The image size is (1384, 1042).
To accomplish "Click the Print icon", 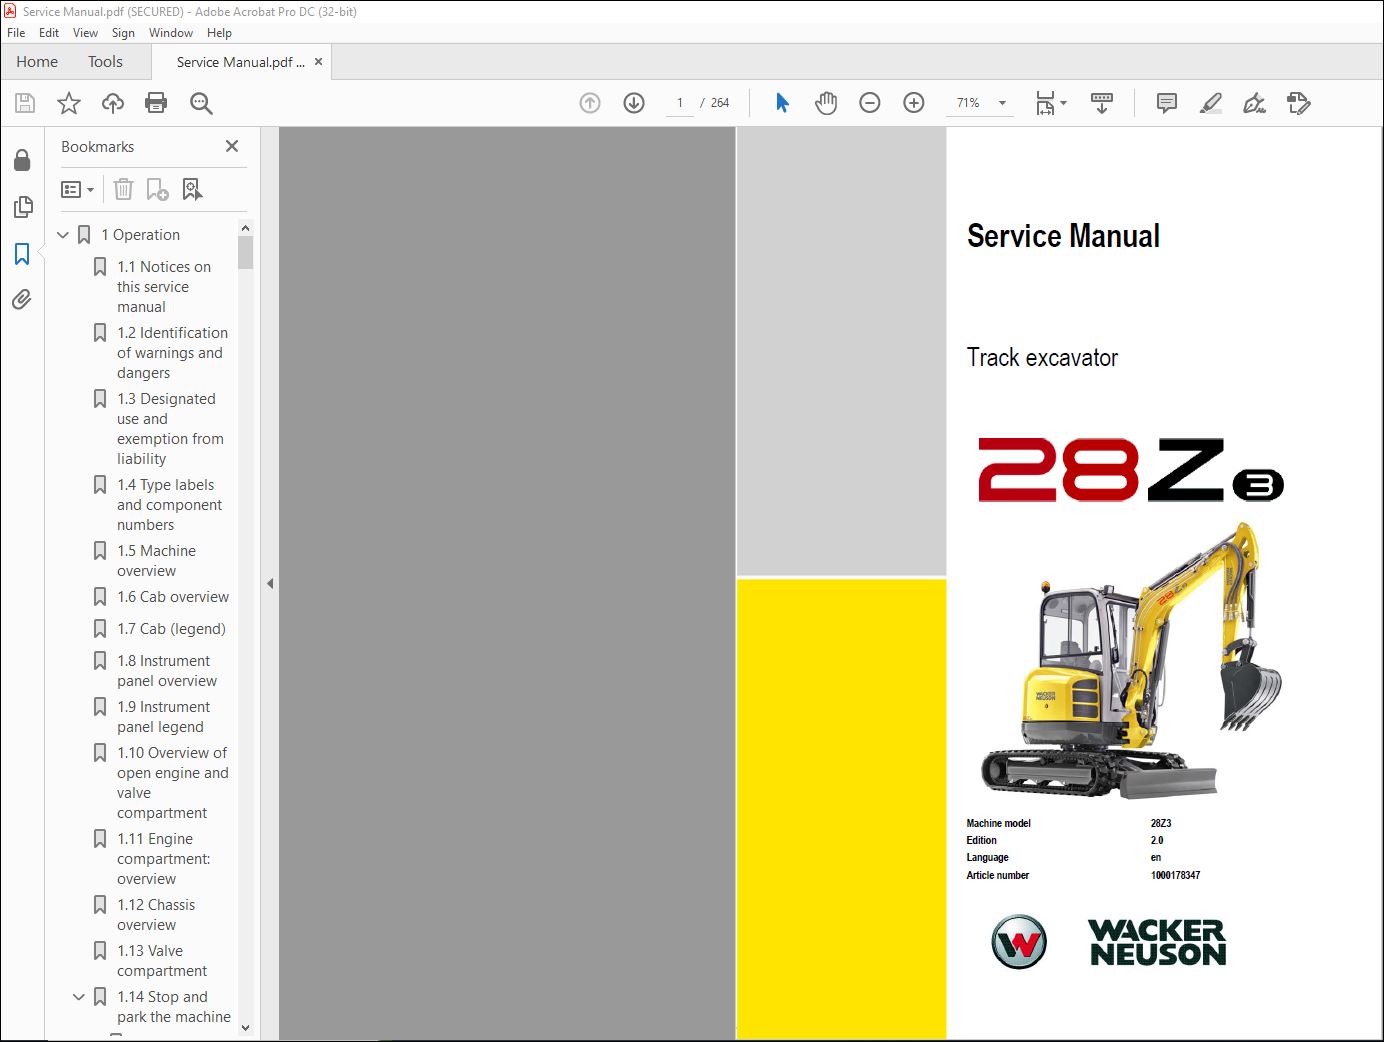I will (156, 103).
